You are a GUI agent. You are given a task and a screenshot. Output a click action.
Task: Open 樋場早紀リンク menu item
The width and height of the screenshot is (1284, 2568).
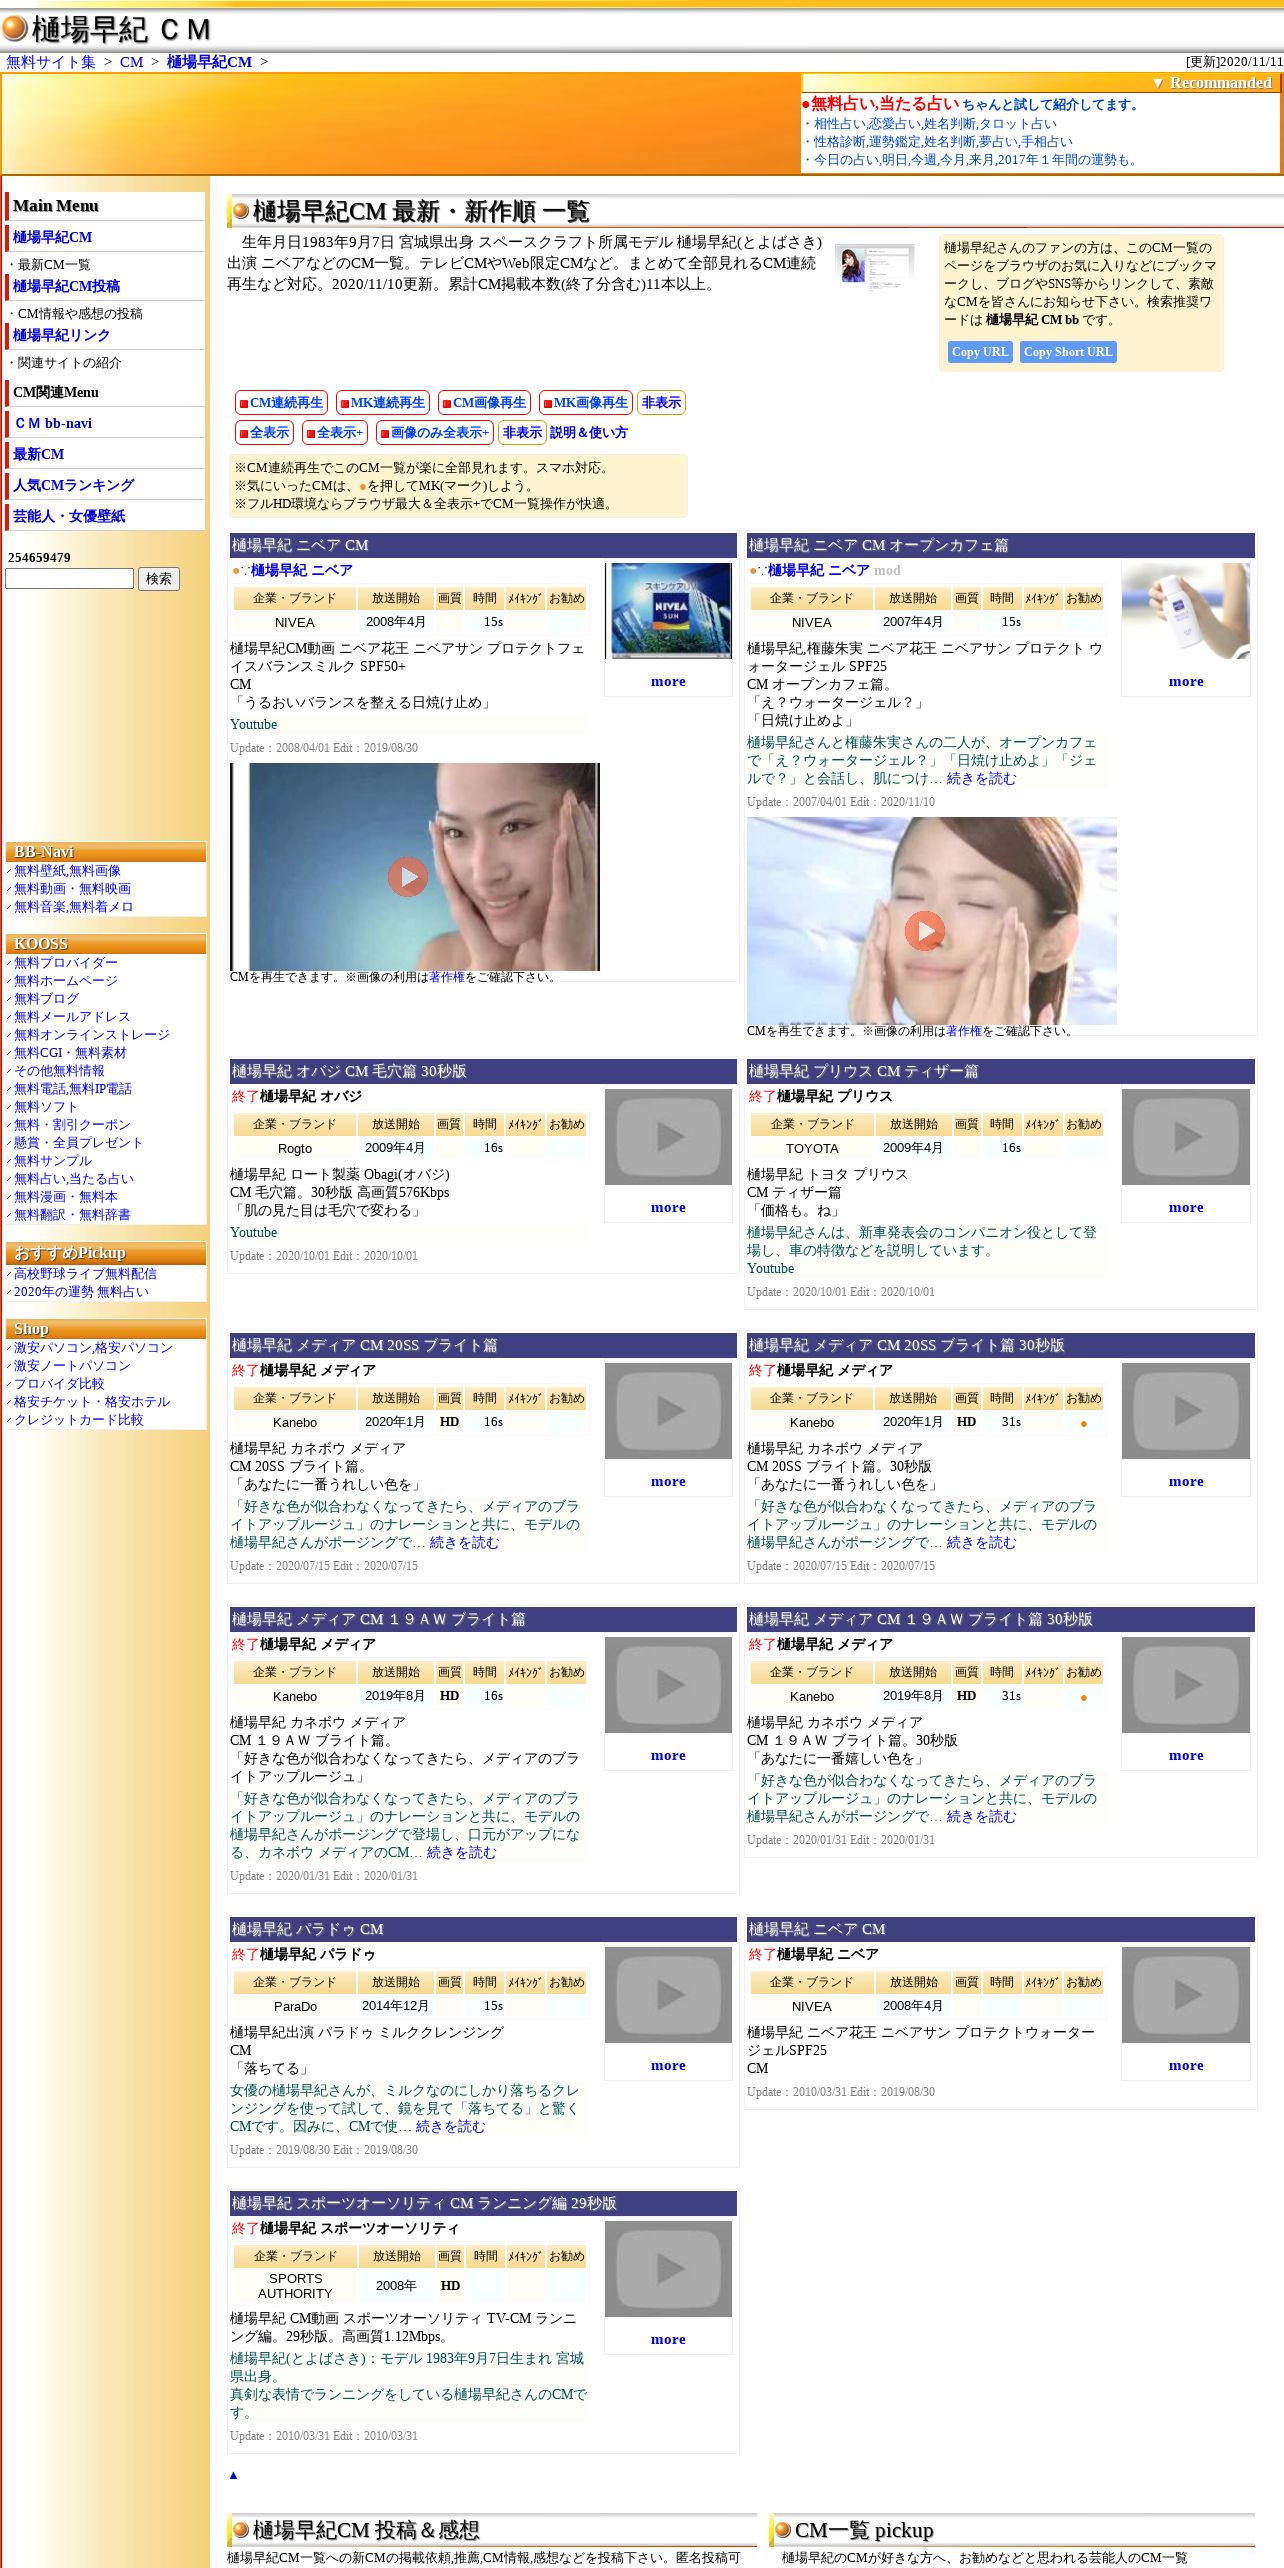point(61,335)
